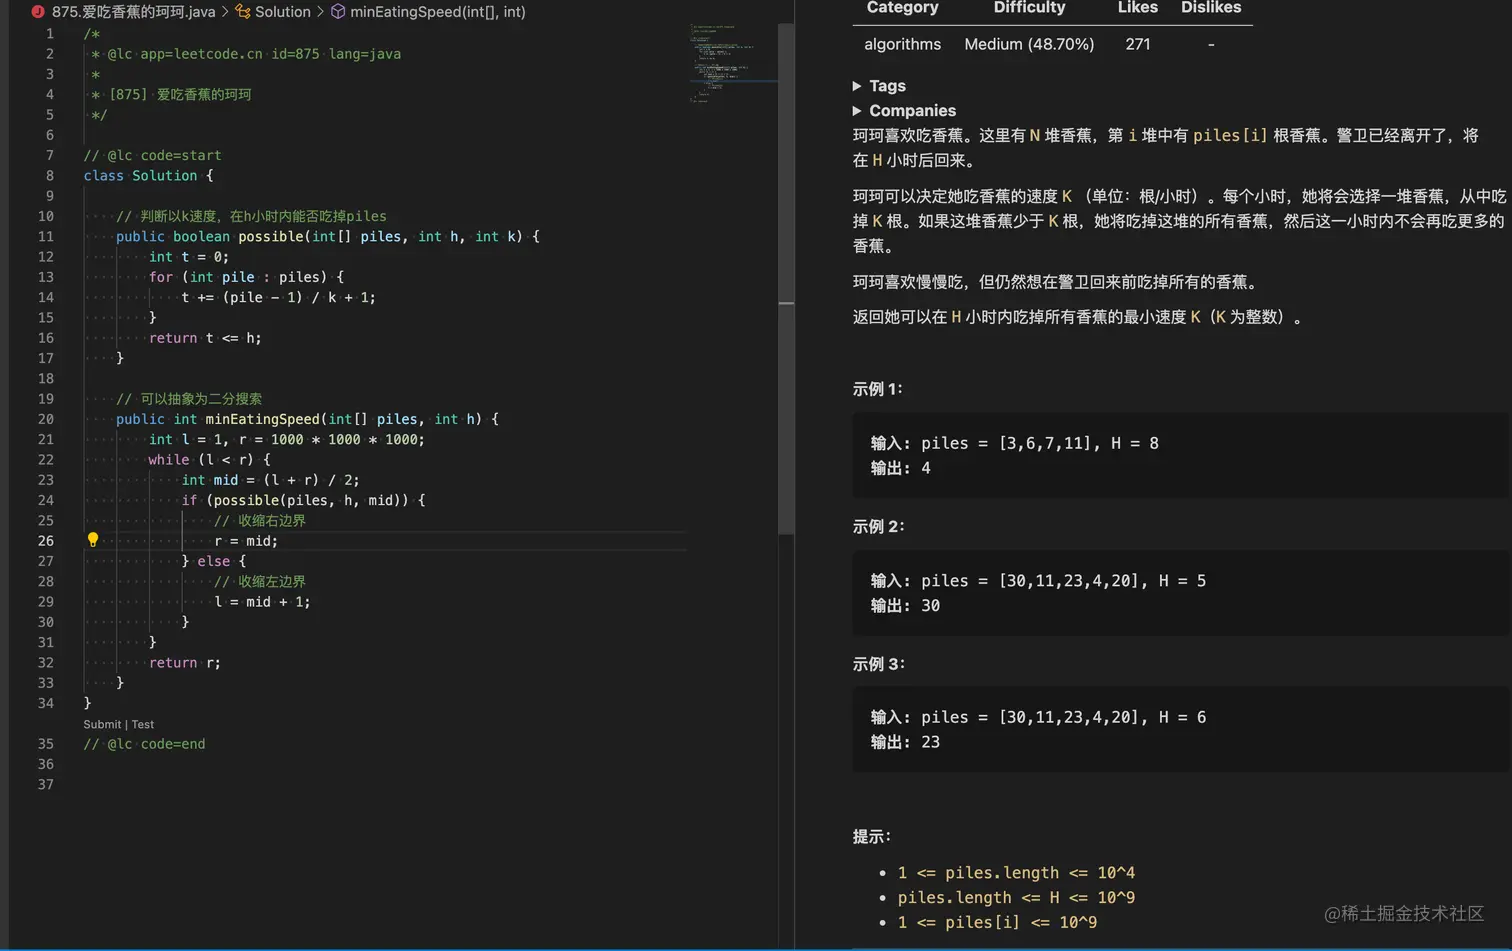
Task: Click the 'public int minEatingSpeed' method signature
Action: click(307, 419)
